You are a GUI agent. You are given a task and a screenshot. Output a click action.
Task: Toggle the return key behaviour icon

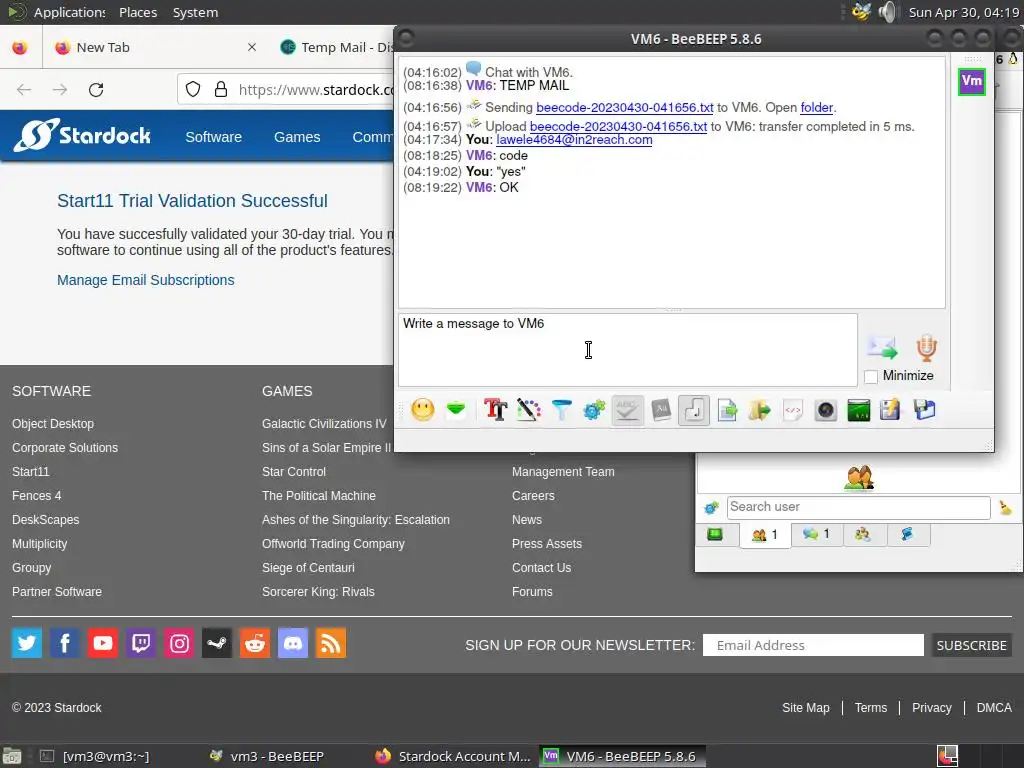pyautogui.click(x=694, y=410)
